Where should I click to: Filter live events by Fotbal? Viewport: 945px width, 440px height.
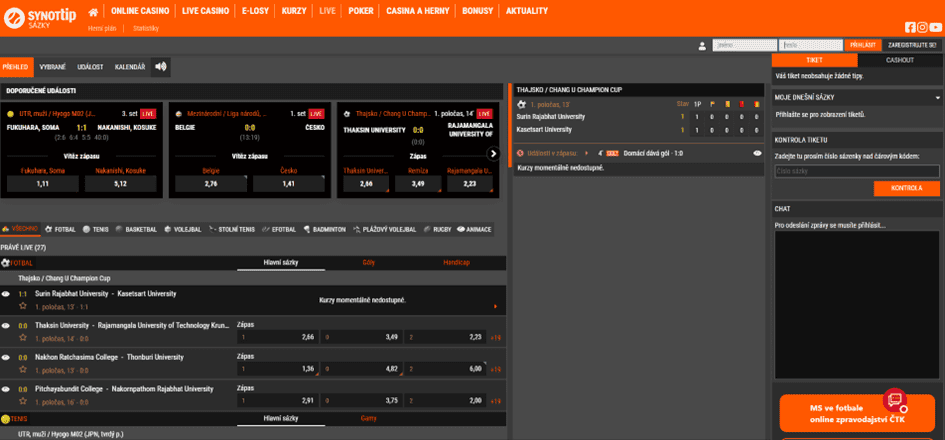[60, 230]
